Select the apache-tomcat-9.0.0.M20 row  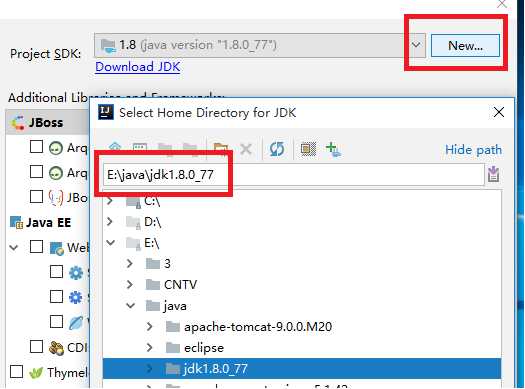click(x=302, y=326)
